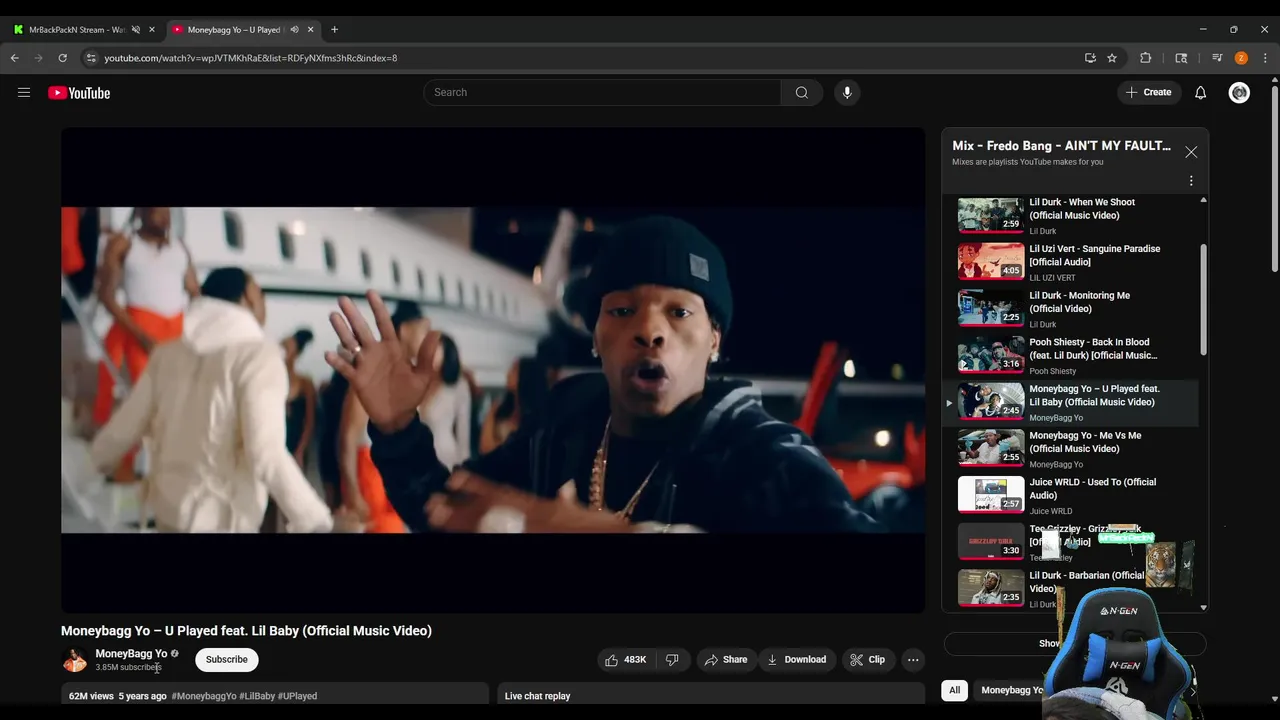Download the video
Screen dimensions: 1280x720
click(796, 660)
